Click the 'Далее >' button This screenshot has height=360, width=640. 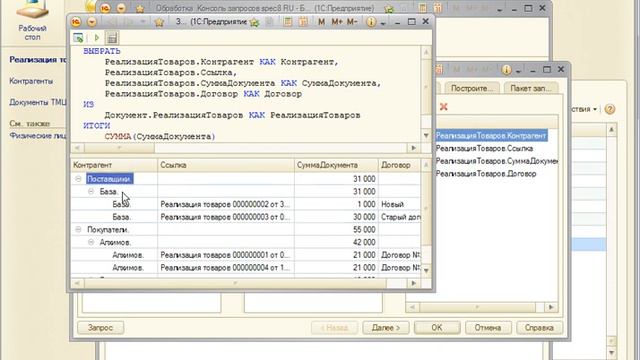click(x=386, y=328)
